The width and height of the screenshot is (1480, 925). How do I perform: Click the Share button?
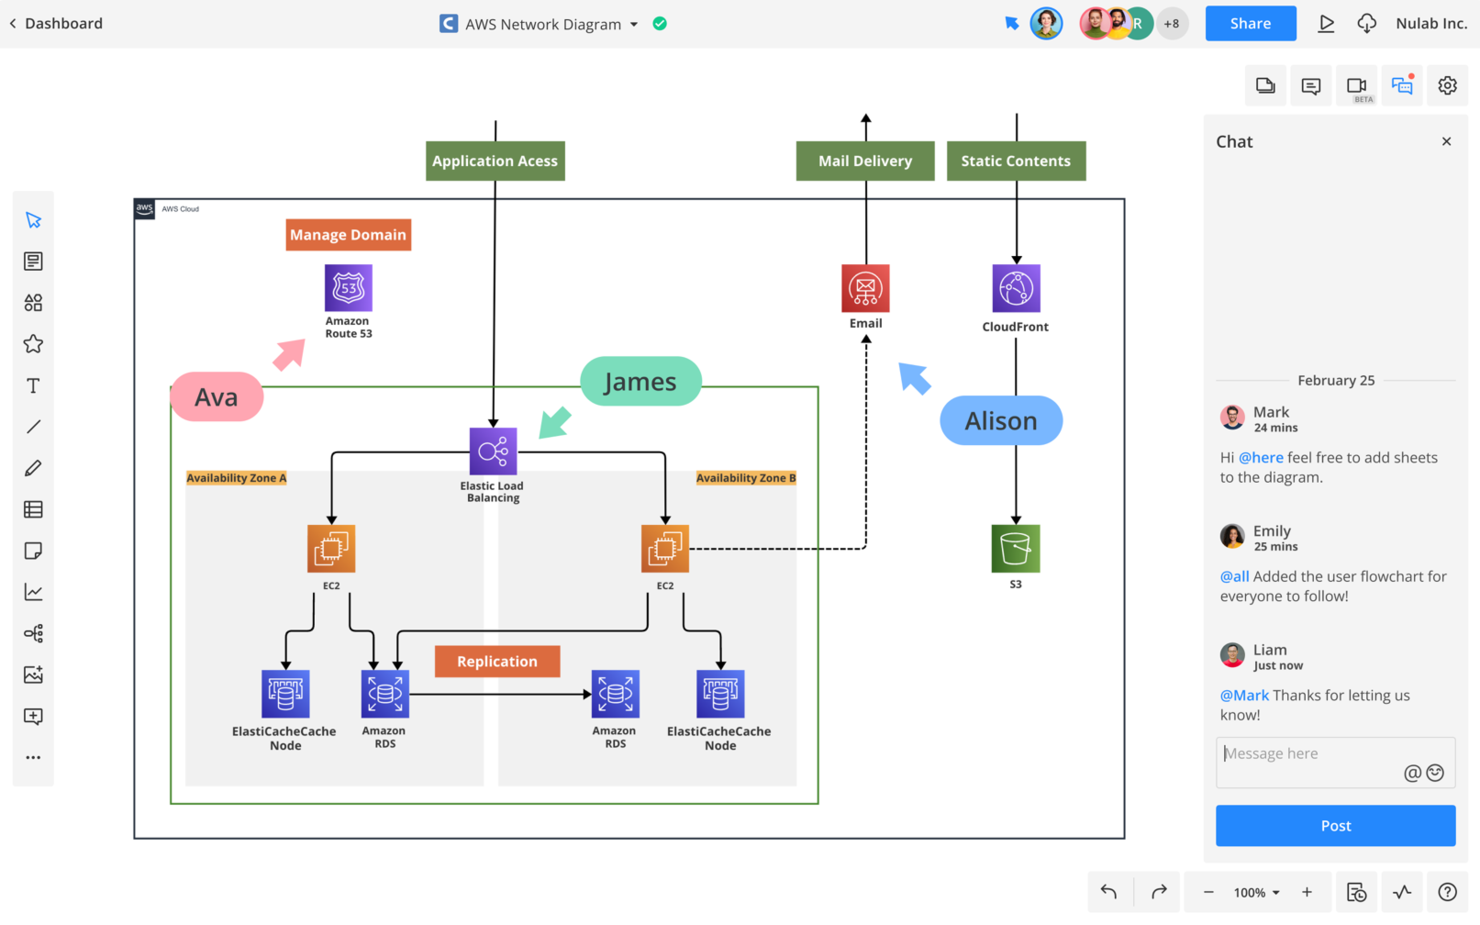(1250, 23)
